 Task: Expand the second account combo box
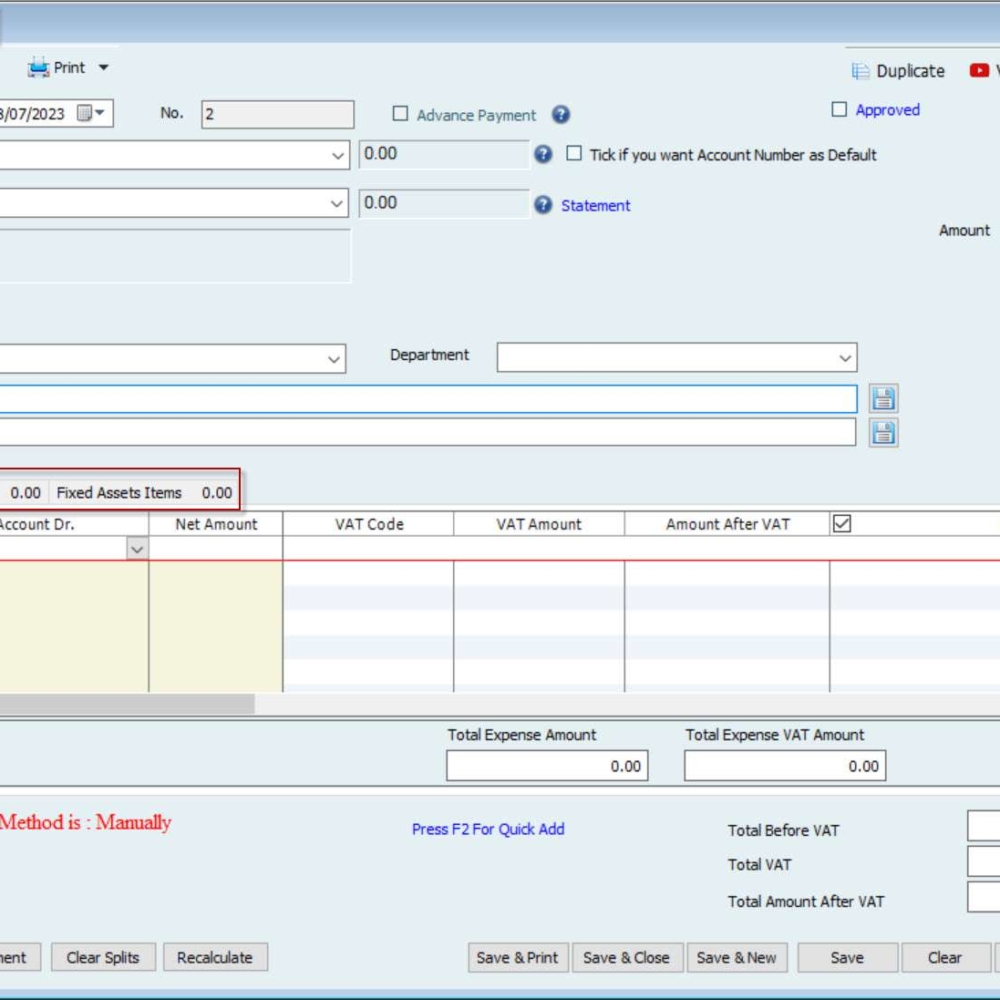[337, 203]
